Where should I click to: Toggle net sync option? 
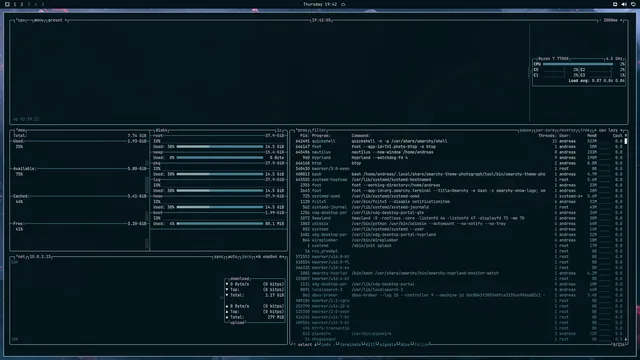(x=219, y=257)
